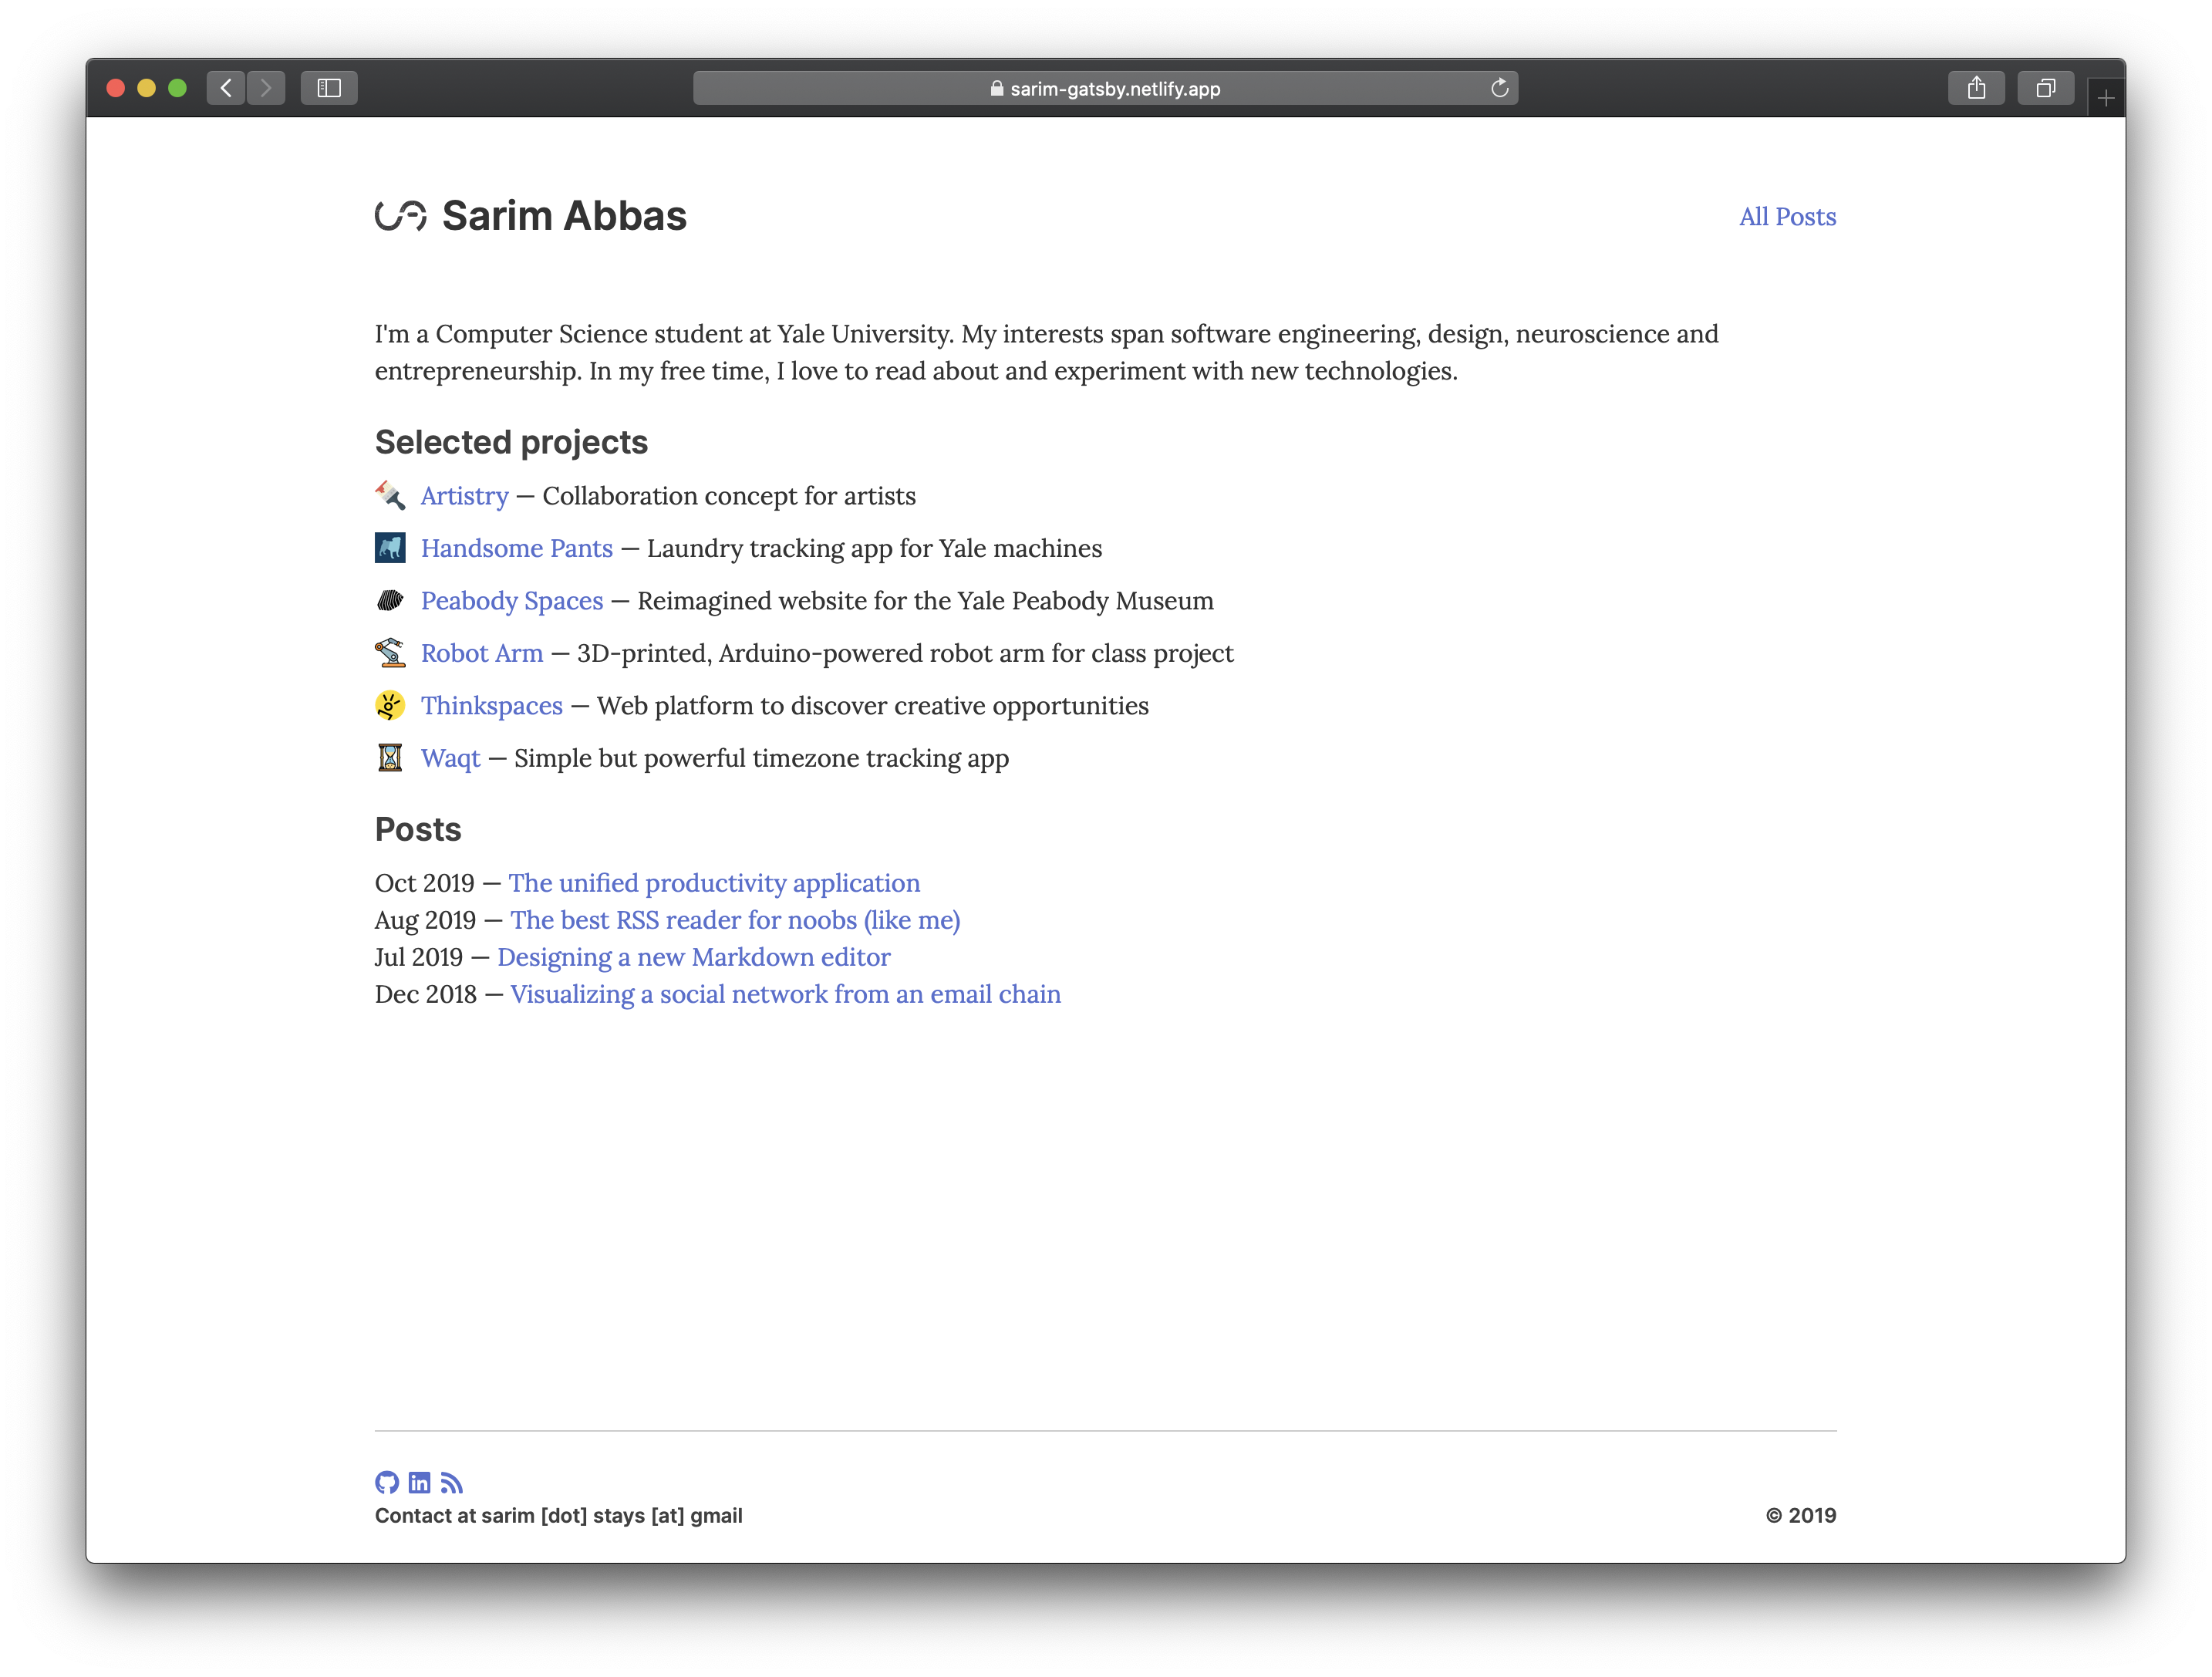The width and height of the screenshot is (2212, 1677).
Task: Click the Artistry paintbrush project icon
Action: [390, 495]
